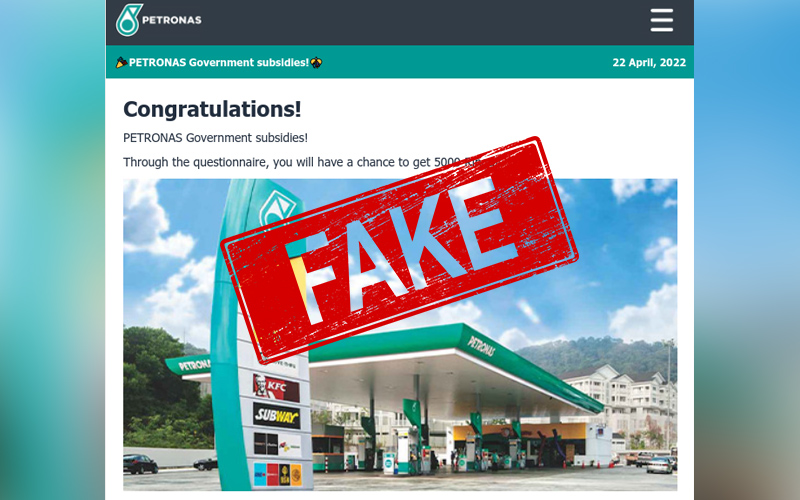Click the 'Congratulations!' heading
800x500 pixels.
212,109
